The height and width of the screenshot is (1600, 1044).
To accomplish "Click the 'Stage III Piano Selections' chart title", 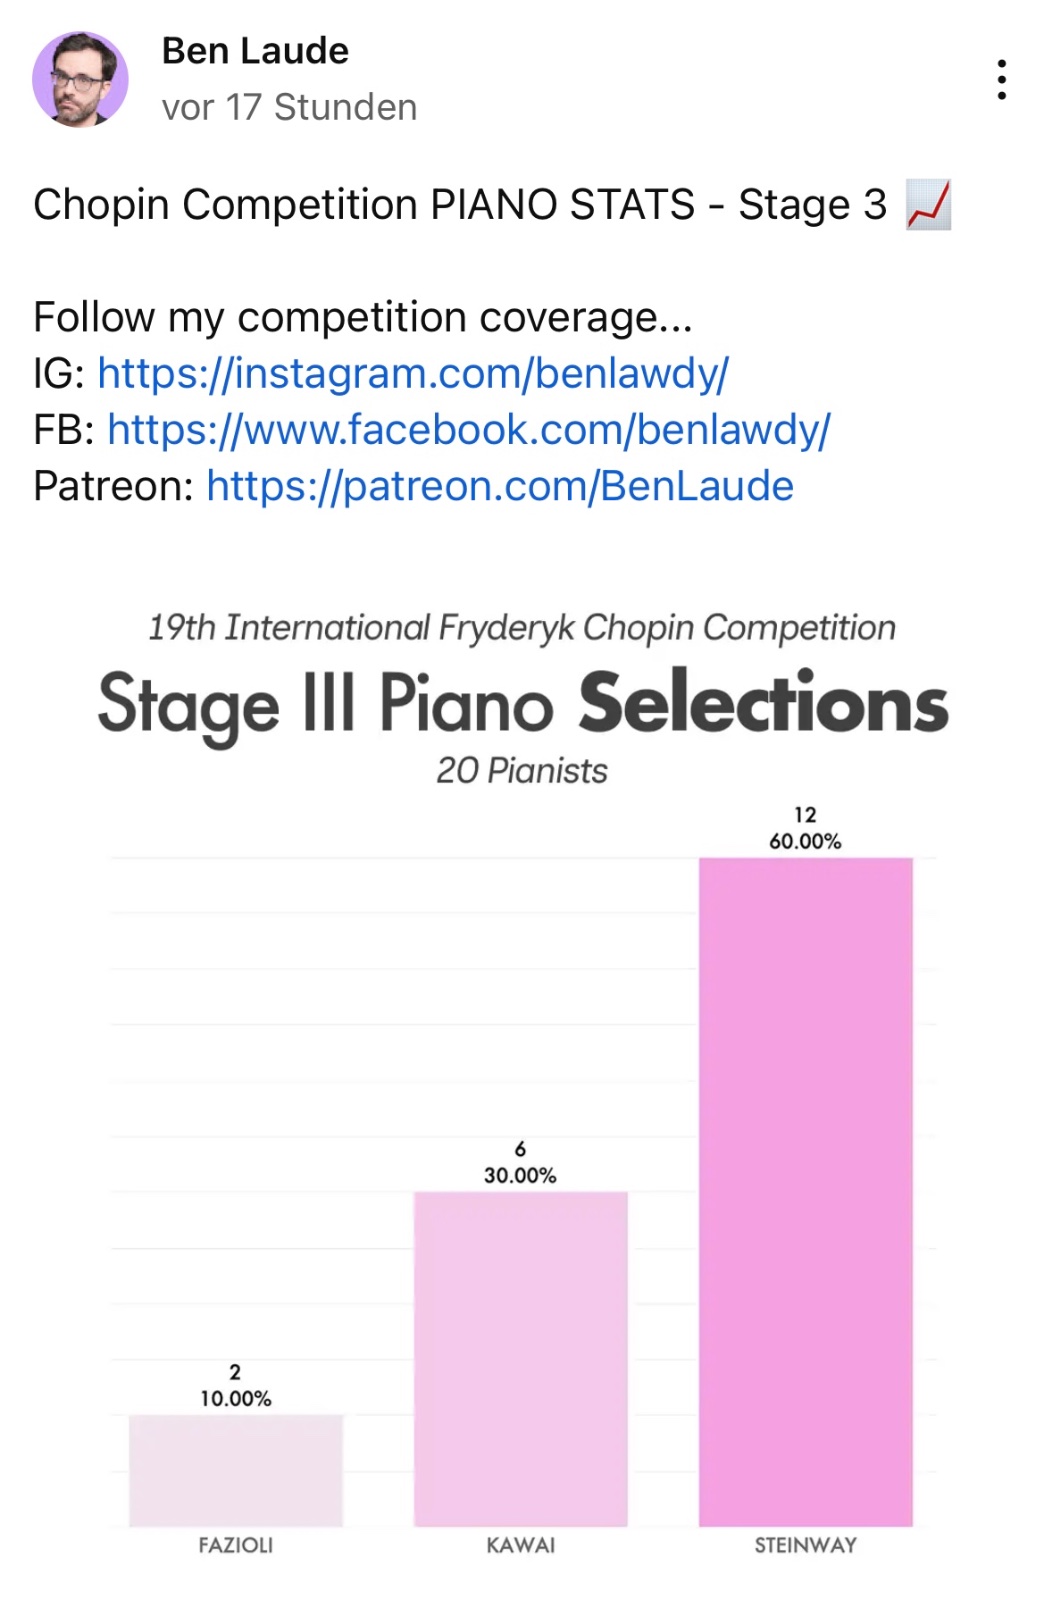I will tap(522, 704).
